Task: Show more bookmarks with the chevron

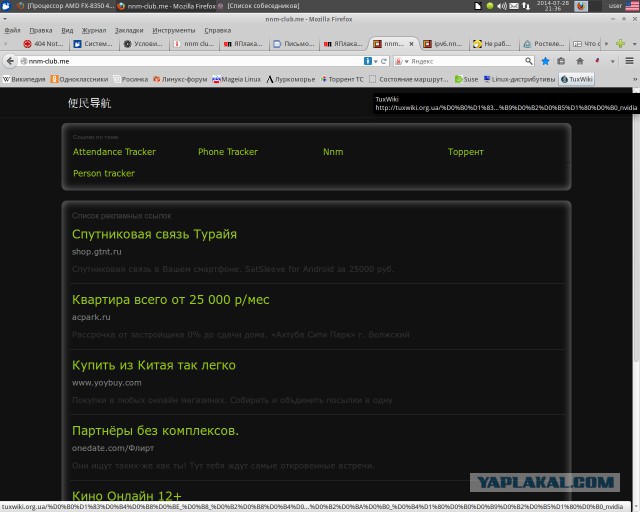Action: (x=635, y=79)
